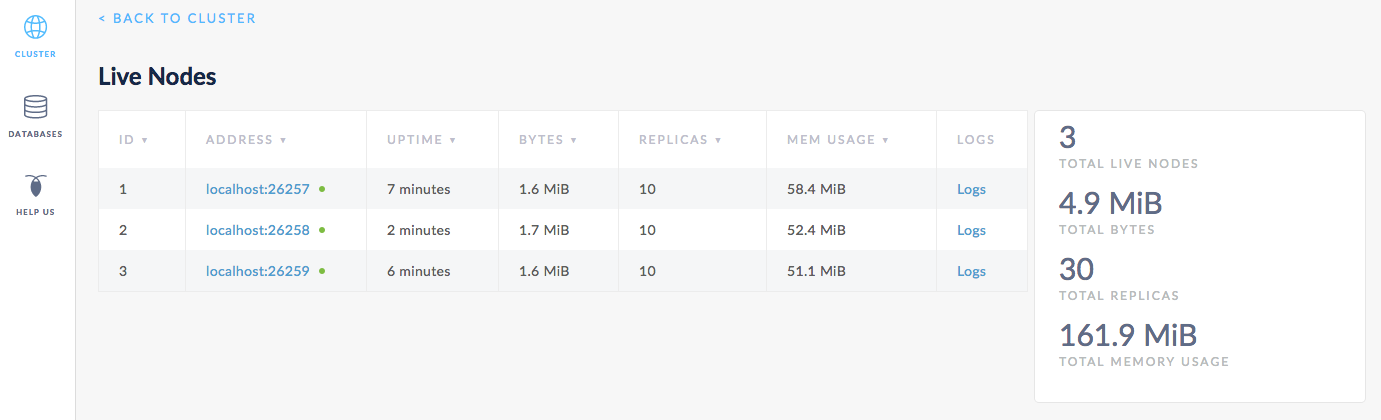Open the Databases stack icon

coord(35,107)
